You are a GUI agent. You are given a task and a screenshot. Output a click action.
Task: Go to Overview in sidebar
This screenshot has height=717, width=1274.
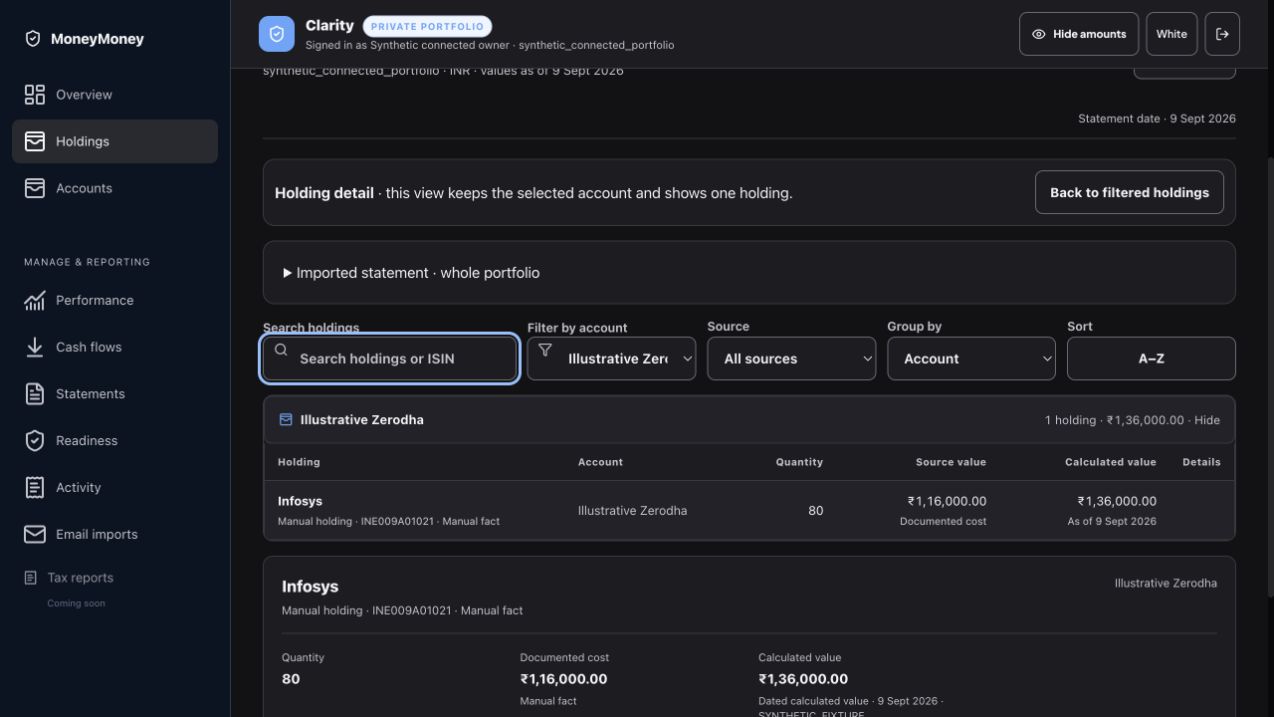click(115, 94)
